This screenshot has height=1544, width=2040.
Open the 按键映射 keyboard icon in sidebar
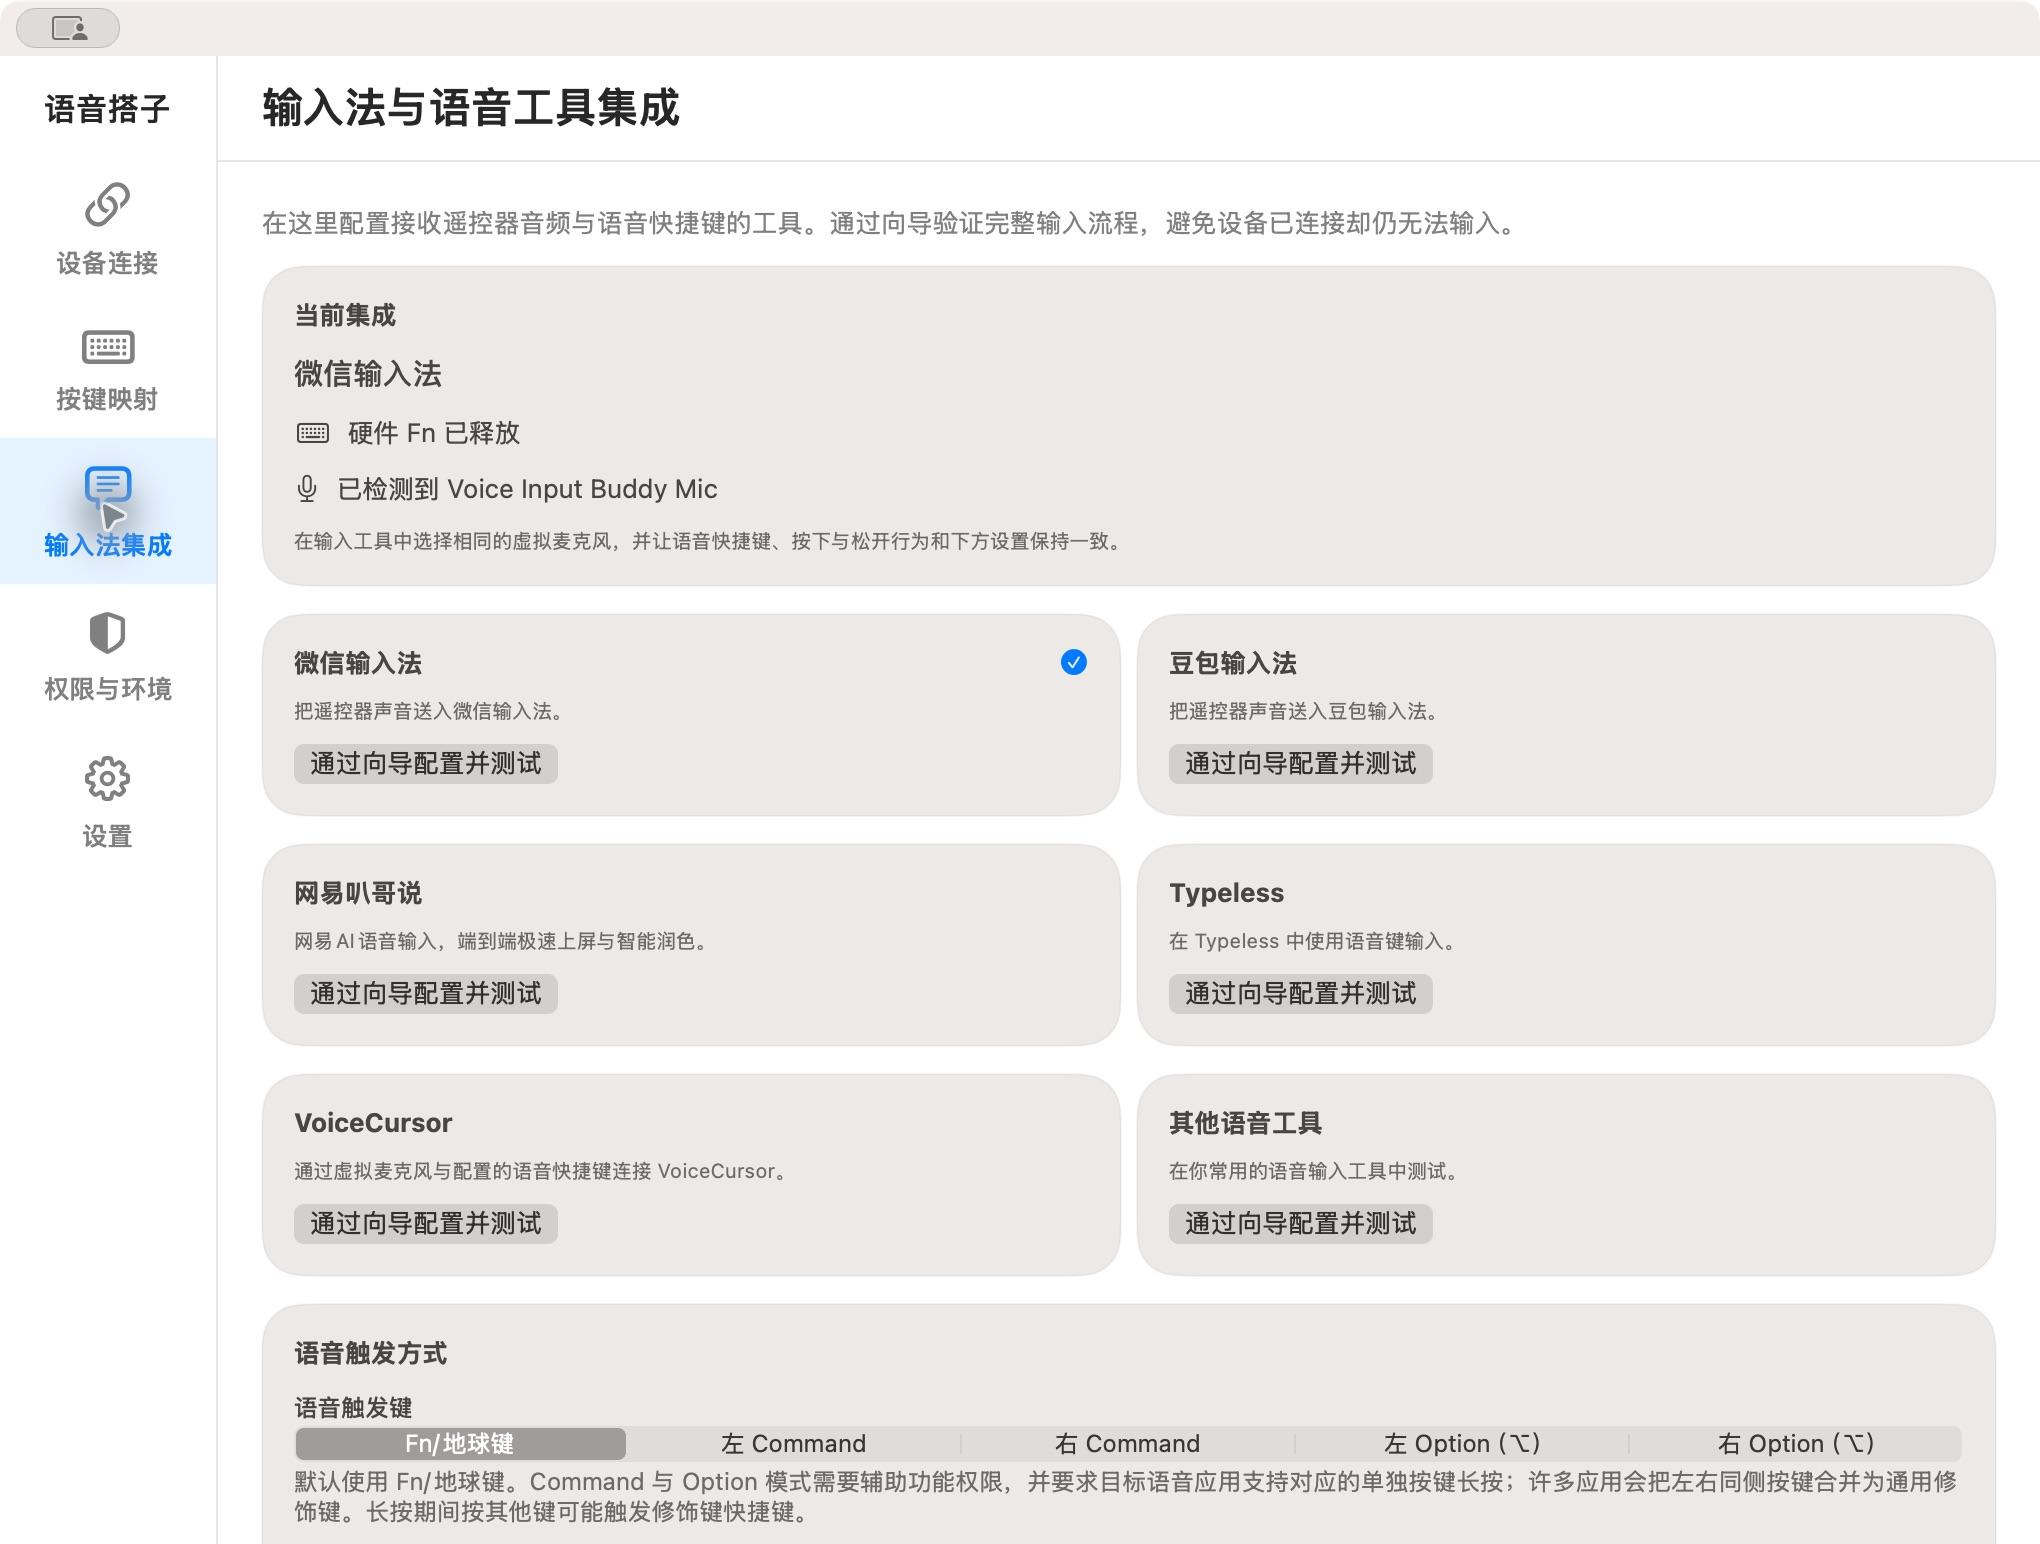[x=107, y=347]
